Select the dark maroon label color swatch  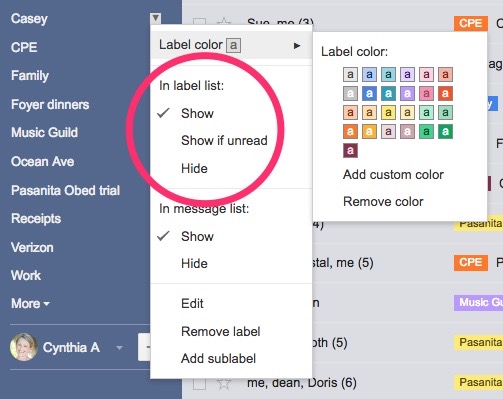350,150
